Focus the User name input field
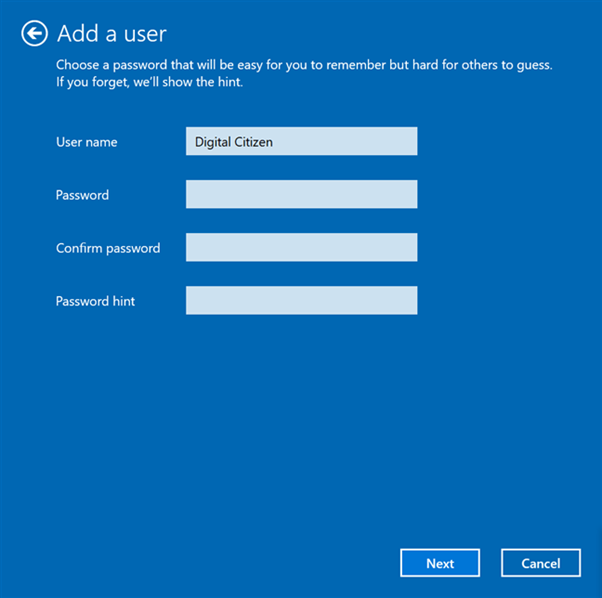This screenshot has height=598, width=602. (301, 142)
